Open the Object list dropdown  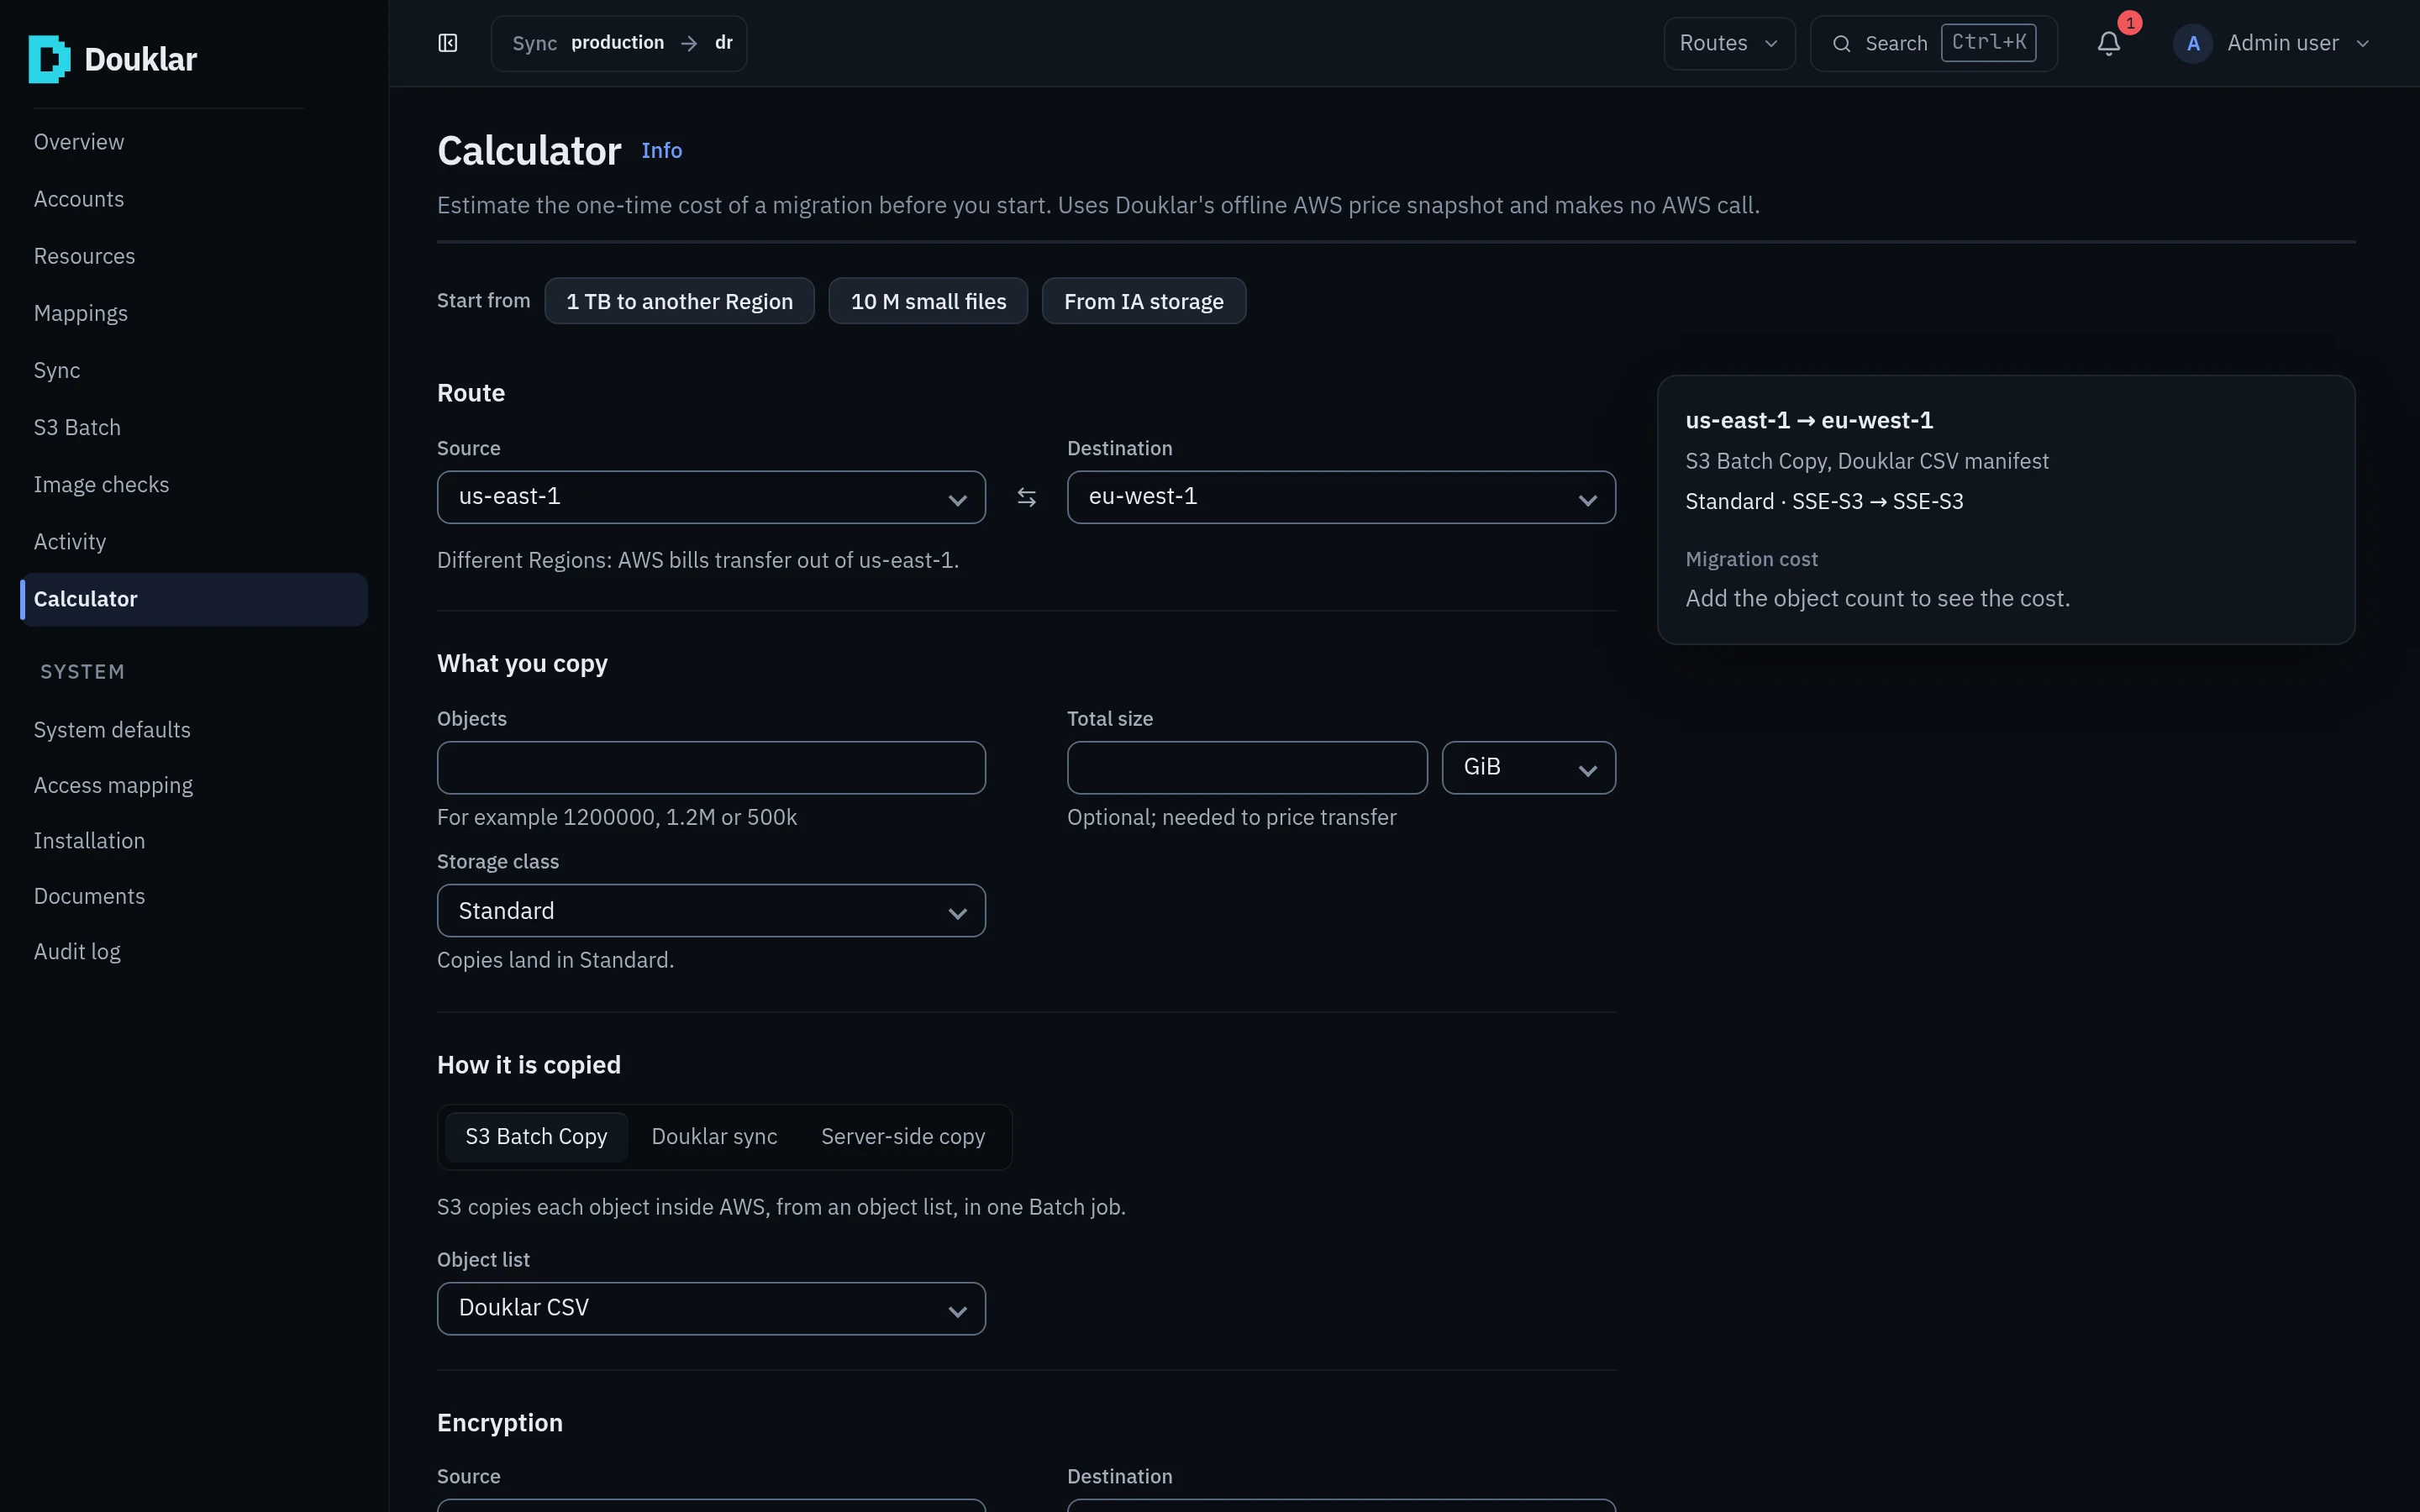tap(711, 1309)
